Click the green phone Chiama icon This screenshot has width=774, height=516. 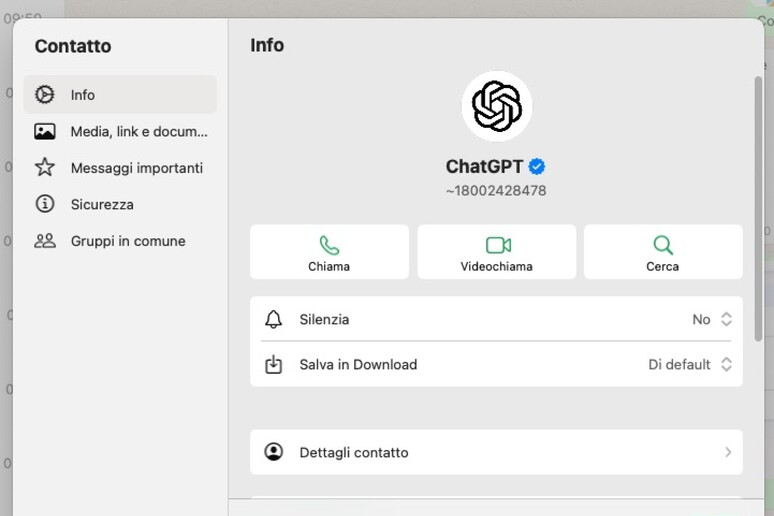click(329, 245)
